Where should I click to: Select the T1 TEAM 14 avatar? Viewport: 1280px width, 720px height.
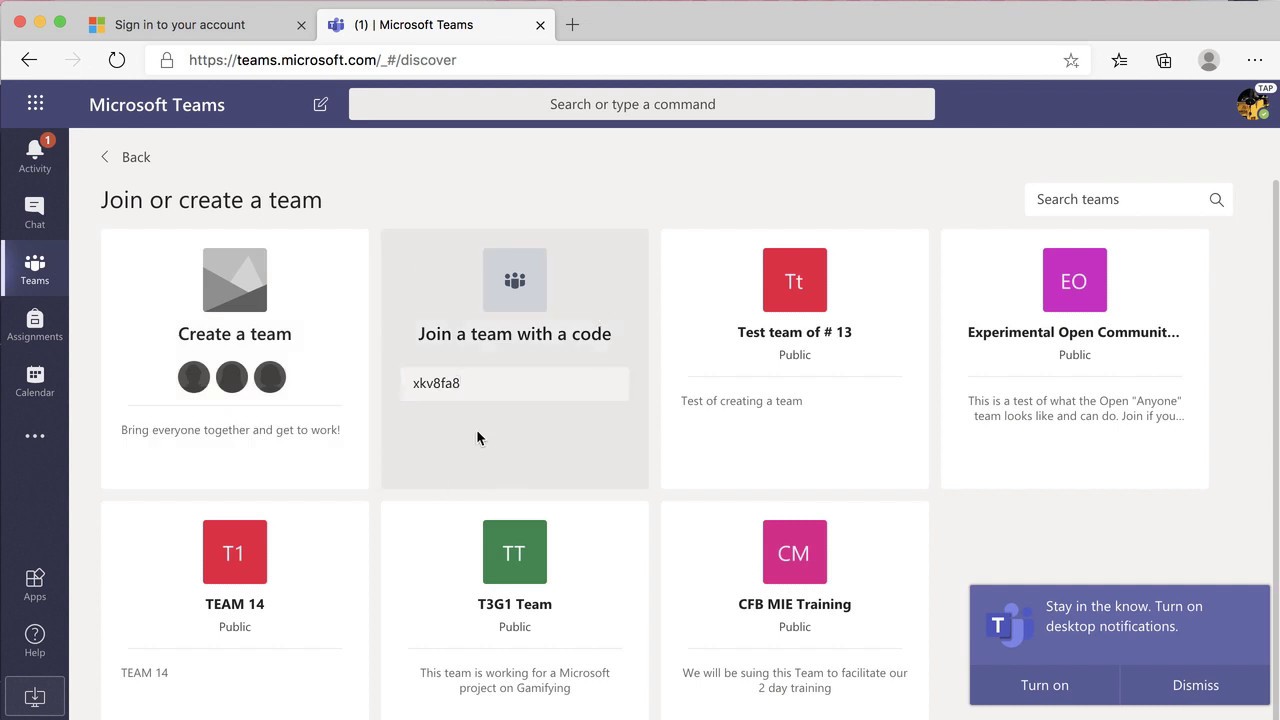pyautogui.click(x=235, y=552)
